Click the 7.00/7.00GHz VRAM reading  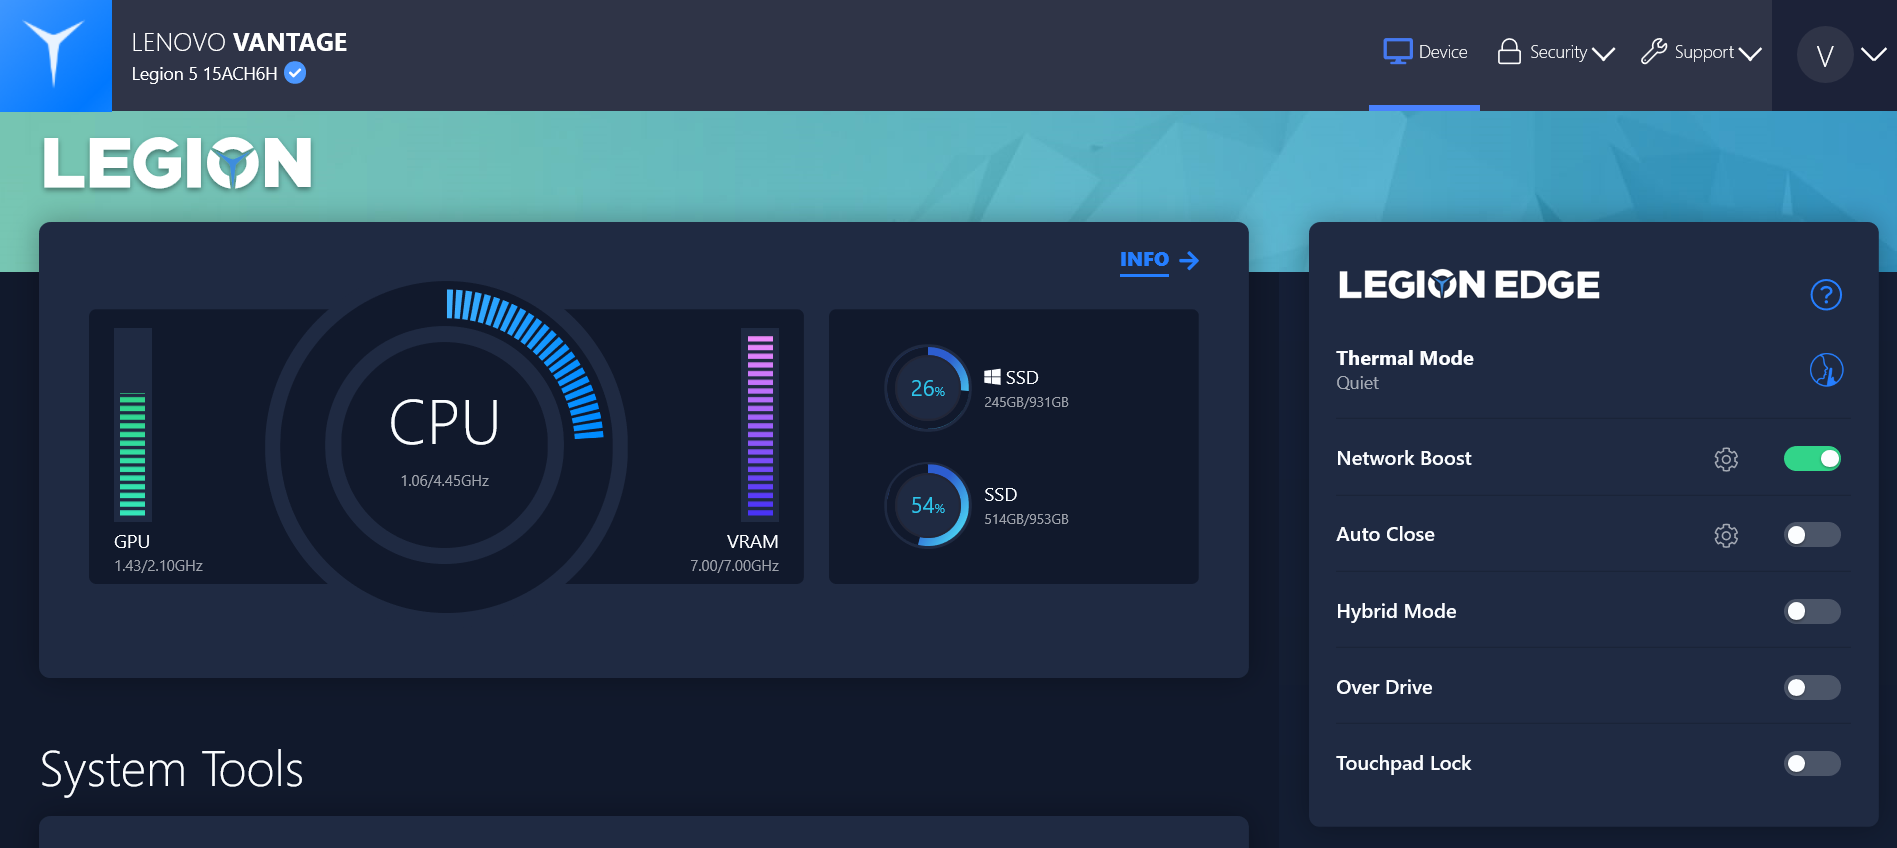(x=734, y=566)
